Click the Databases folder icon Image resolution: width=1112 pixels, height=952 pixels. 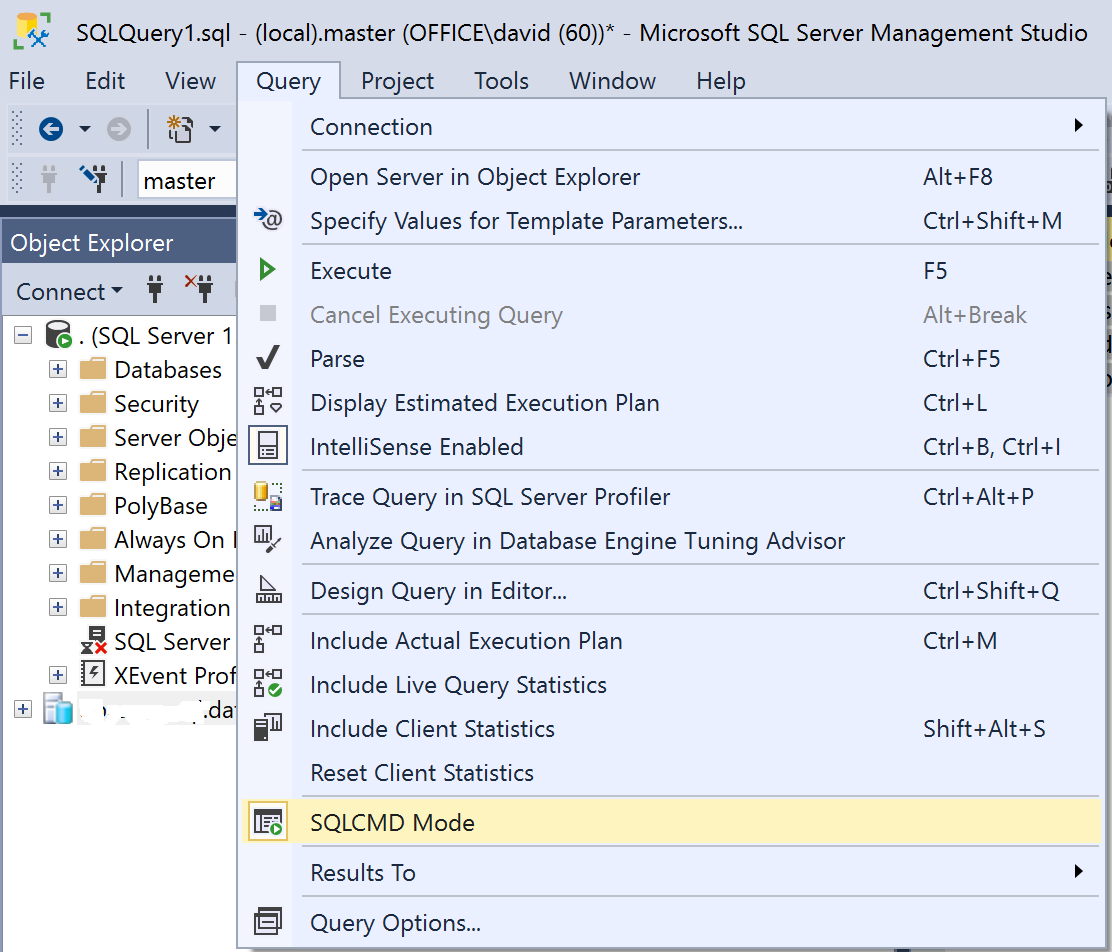(x=92, y=369)
